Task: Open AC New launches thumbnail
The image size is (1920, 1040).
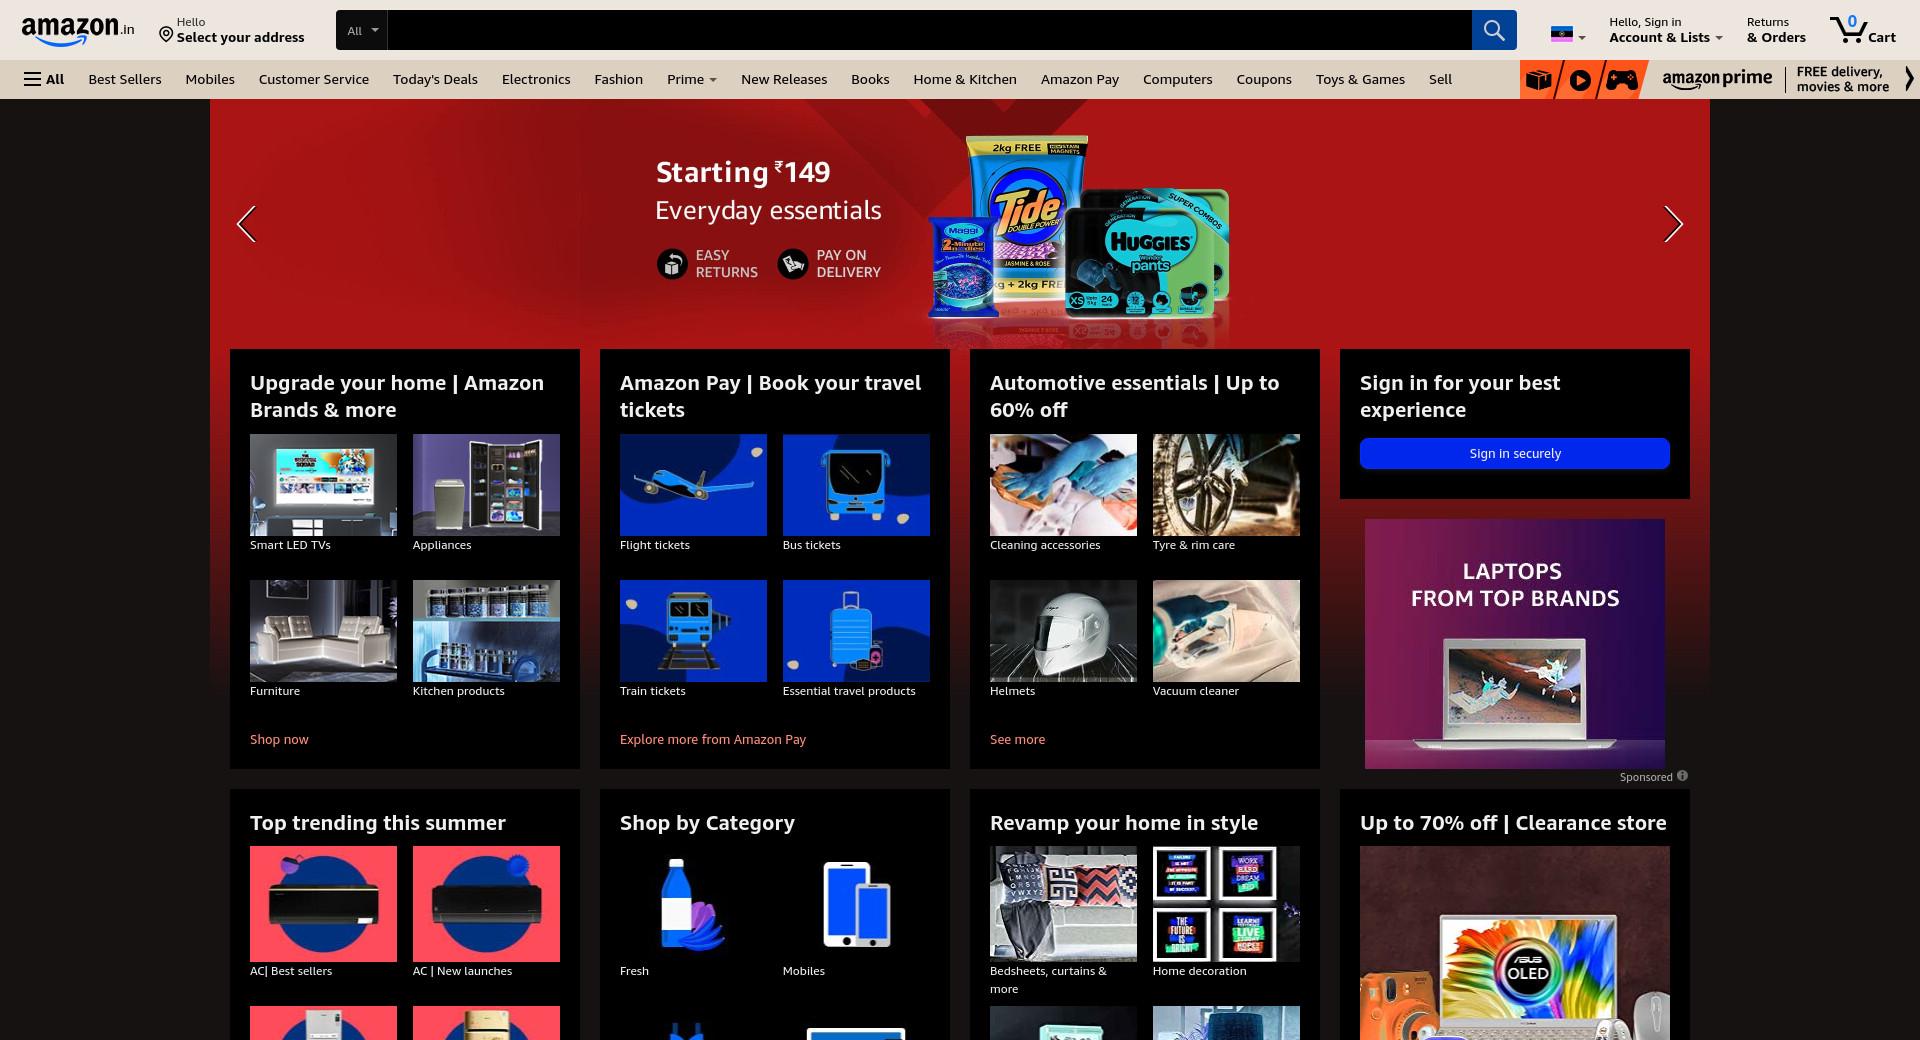Action: [486, 904]
